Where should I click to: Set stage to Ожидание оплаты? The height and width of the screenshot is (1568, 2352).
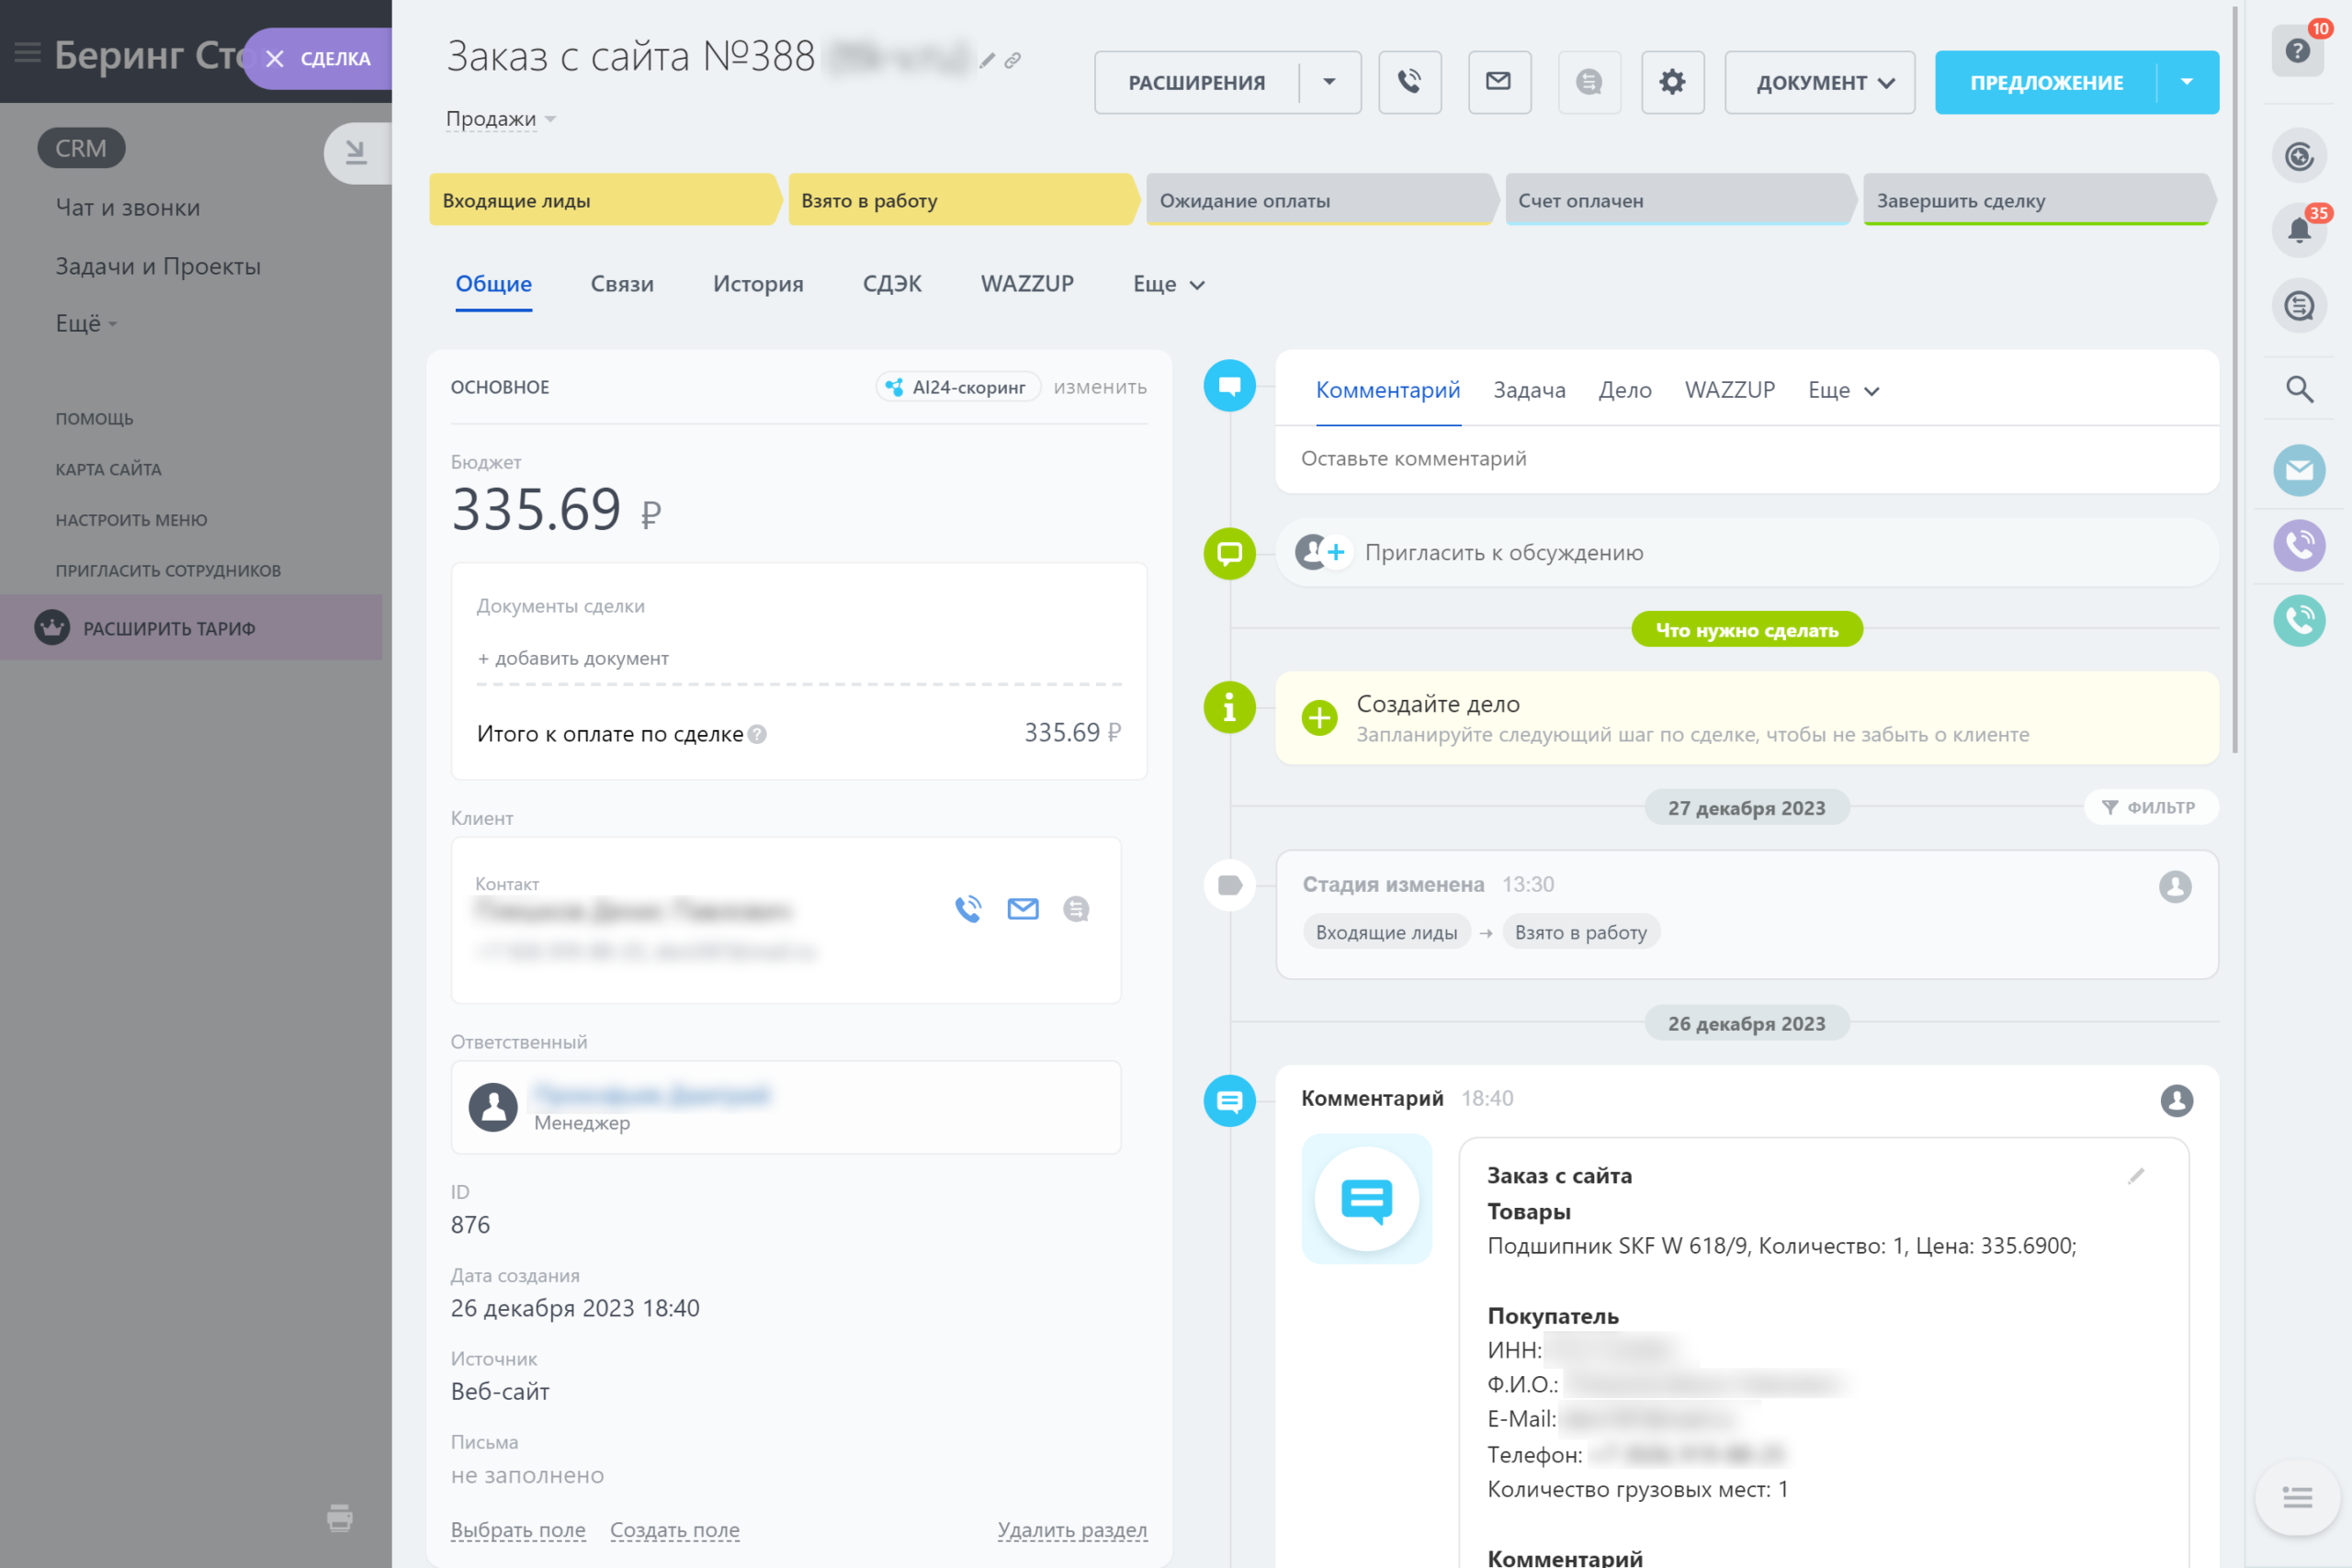[x=1320, y=200]
